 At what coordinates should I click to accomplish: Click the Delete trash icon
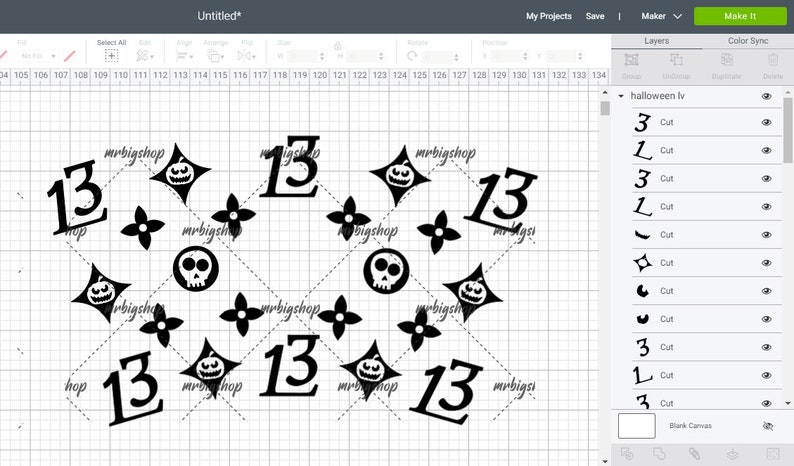pyautogui.click(x=773, y=60)
